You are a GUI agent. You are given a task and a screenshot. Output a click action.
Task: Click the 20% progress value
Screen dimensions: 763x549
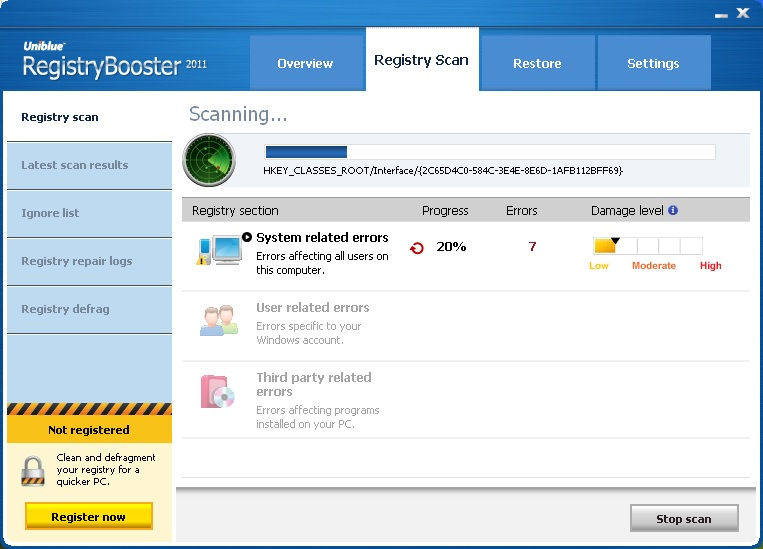coord(451,247)
